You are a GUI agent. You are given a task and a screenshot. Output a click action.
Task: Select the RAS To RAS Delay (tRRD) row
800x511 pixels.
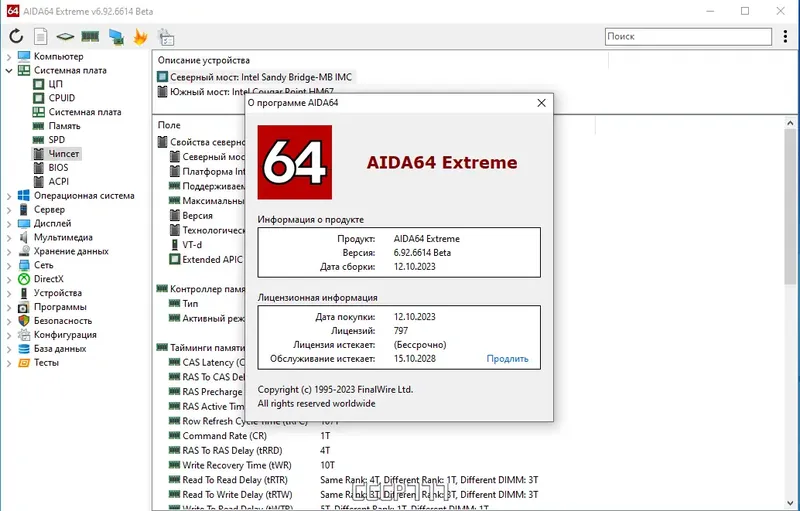(232, 451)
